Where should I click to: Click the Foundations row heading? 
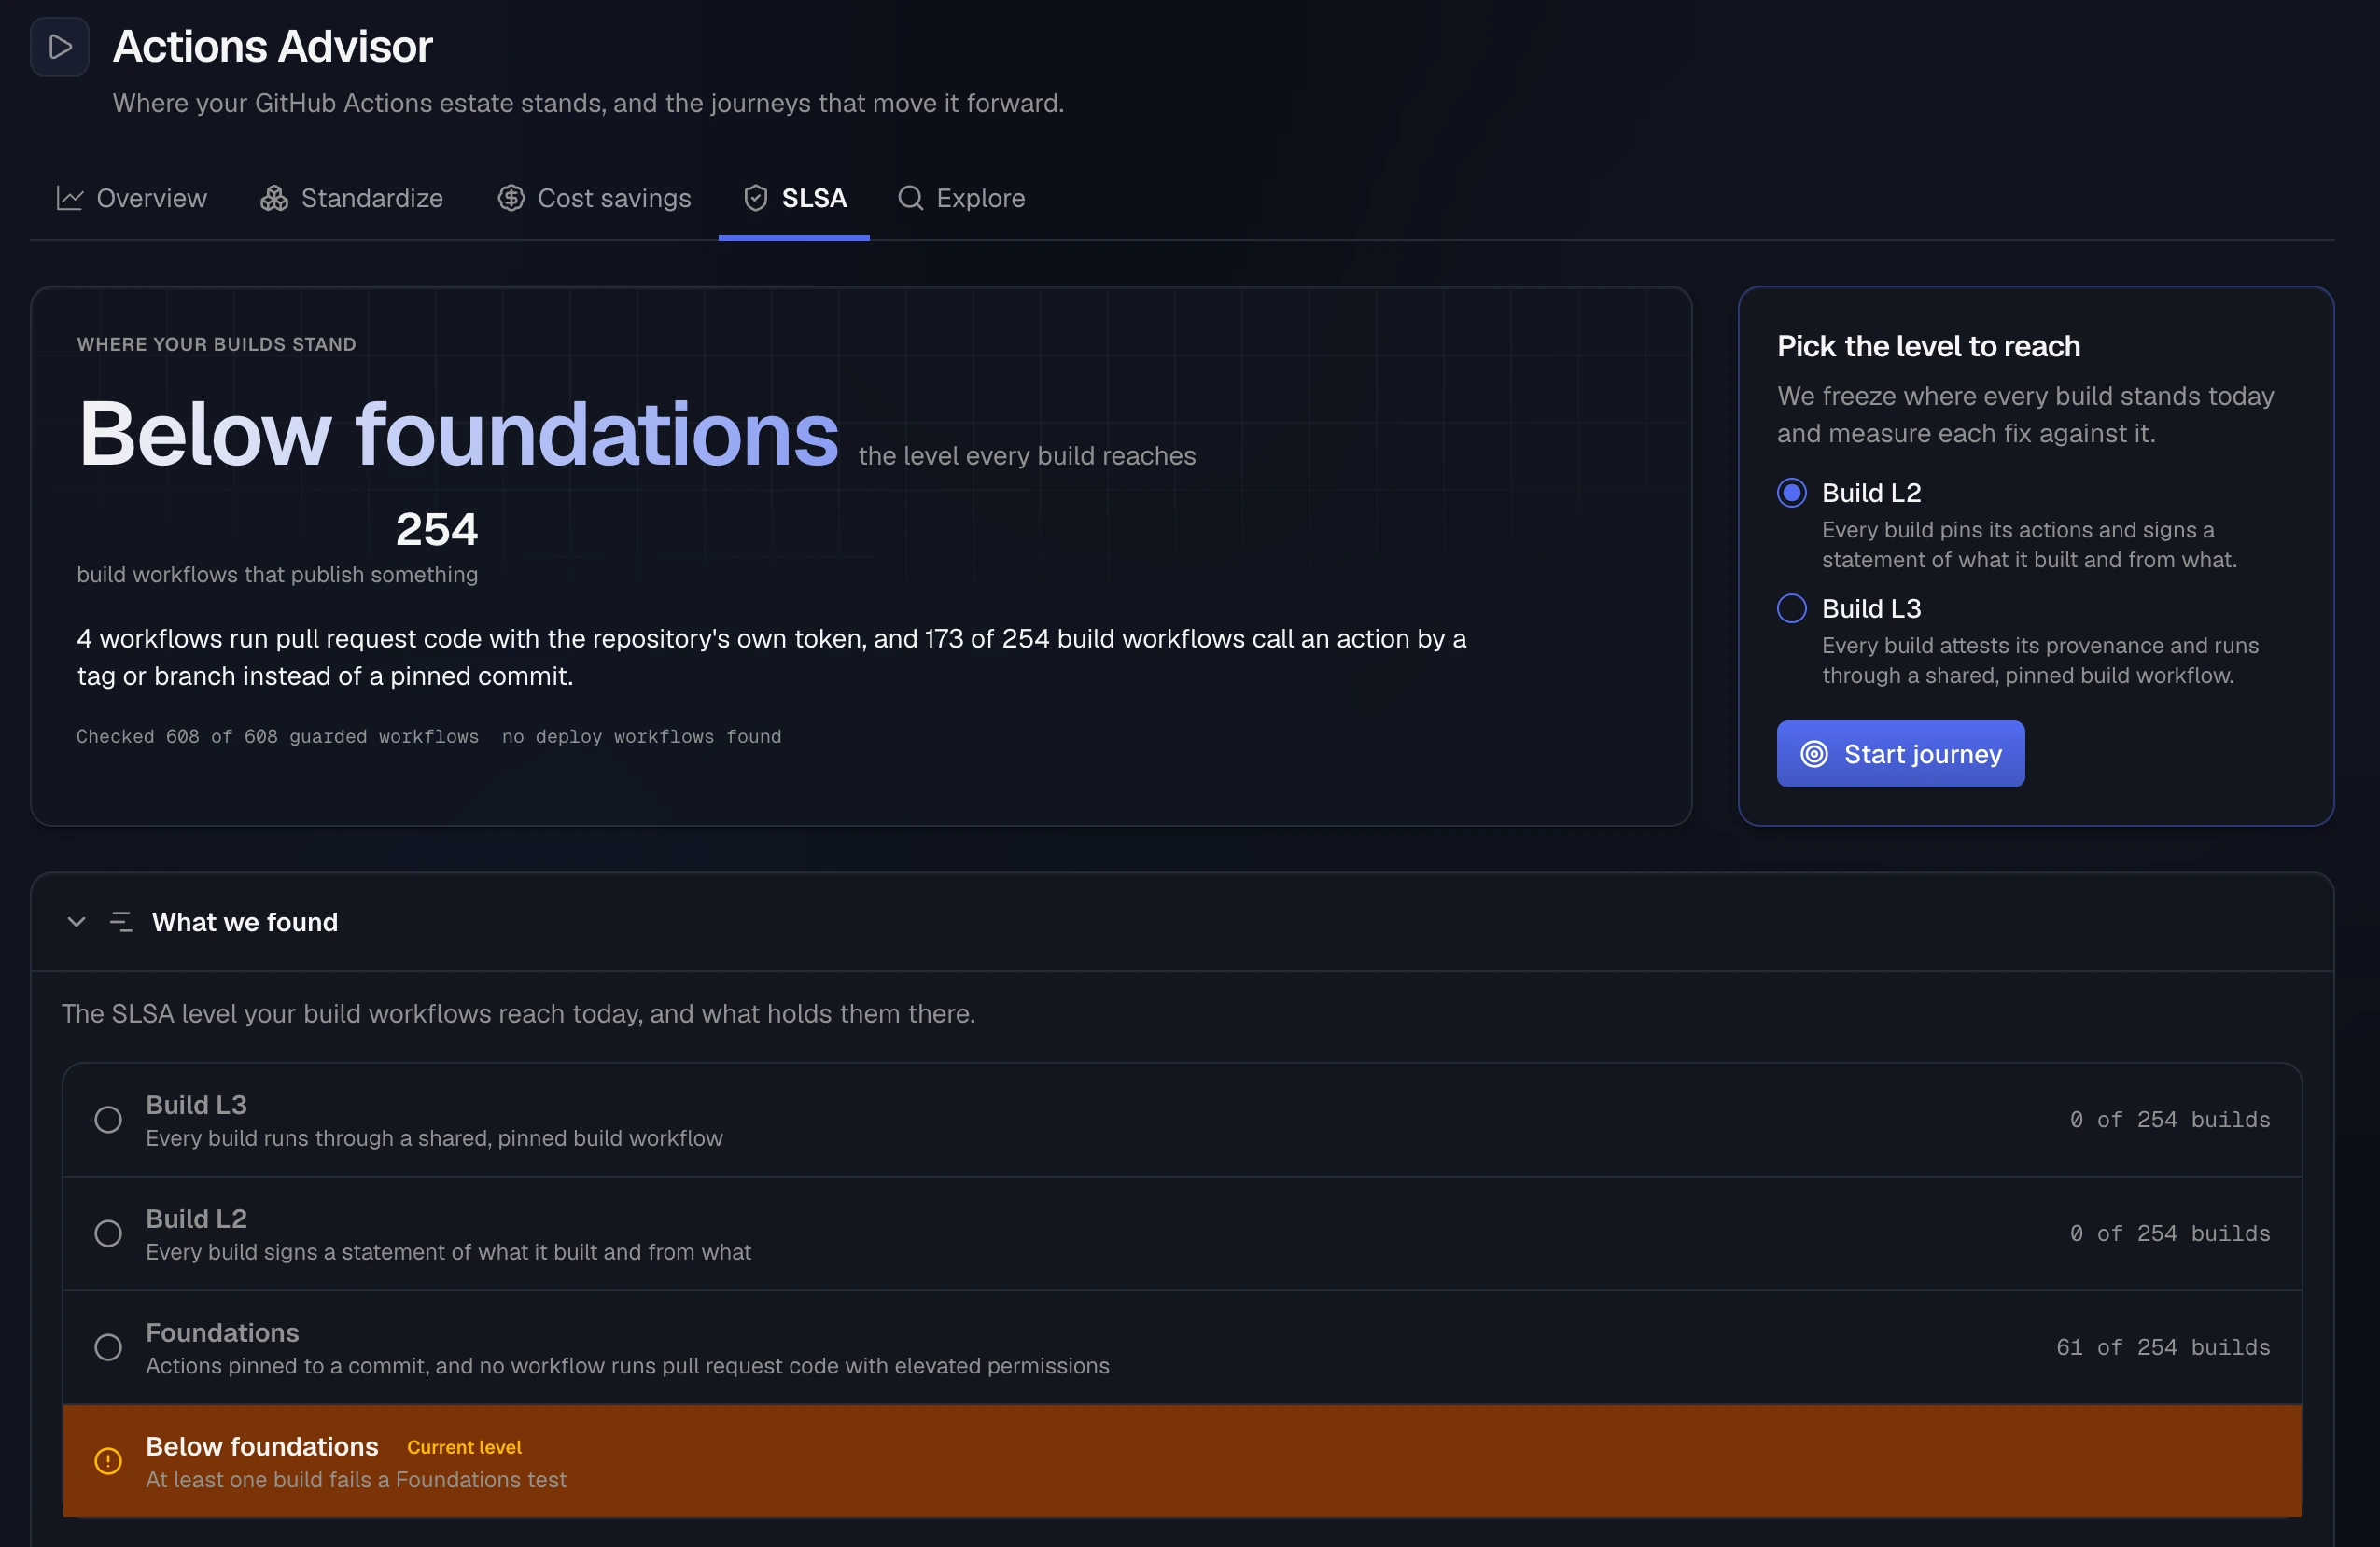tap(222, 1332)
